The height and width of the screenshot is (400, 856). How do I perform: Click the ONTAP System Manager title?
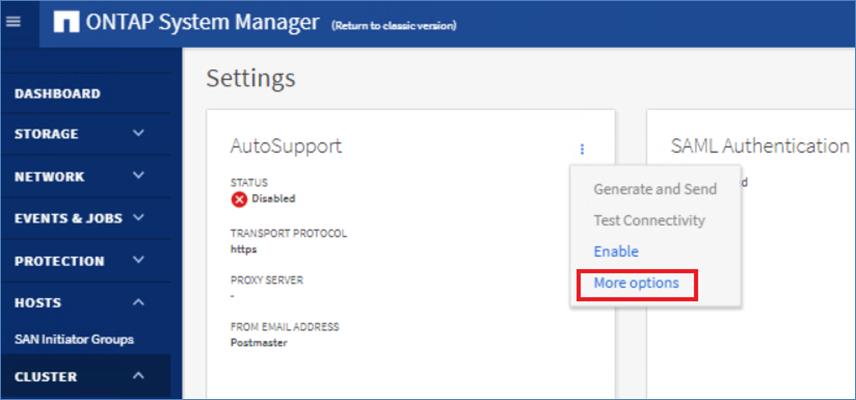[203, 22]
